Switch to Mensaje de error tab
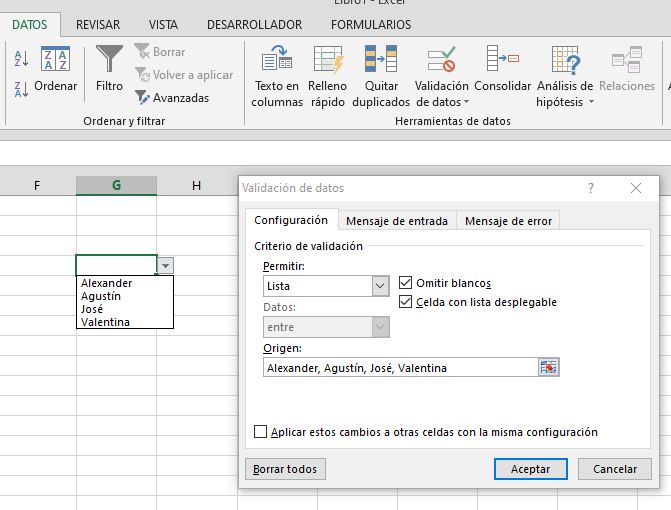This screenshot has width=671, height=510. point(508,221)
